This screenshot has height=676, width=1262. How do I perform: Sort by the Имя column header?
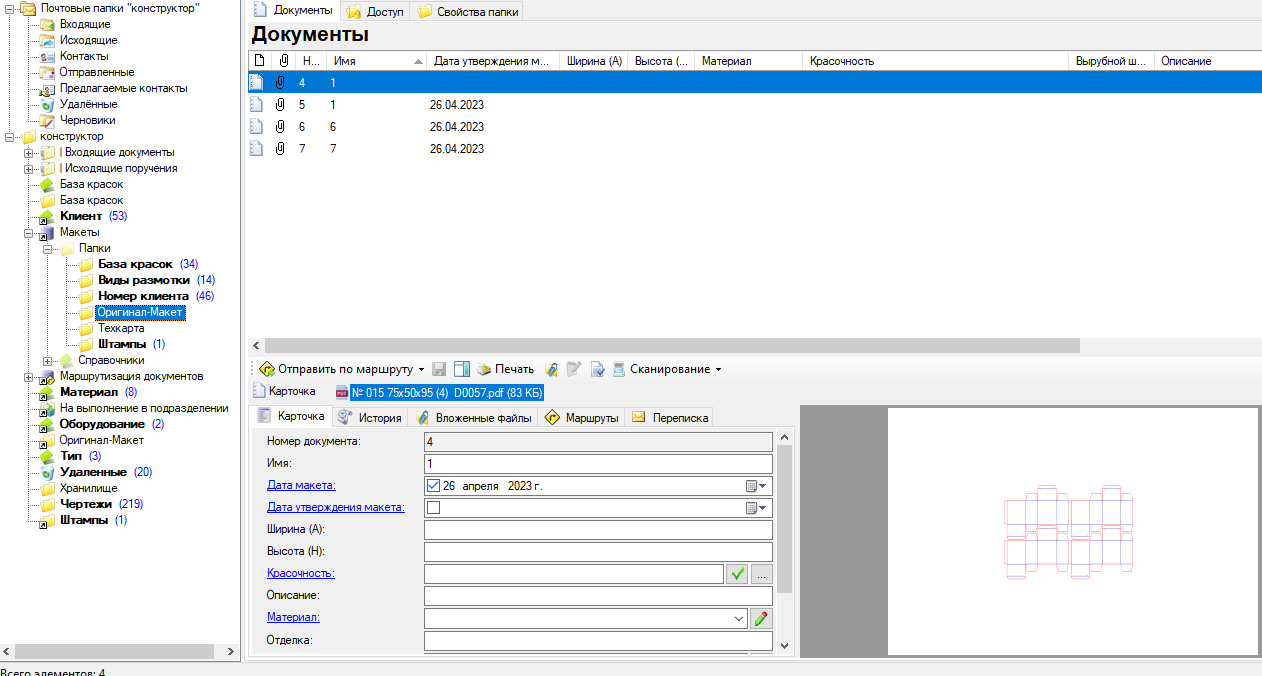tap(376, 61)
